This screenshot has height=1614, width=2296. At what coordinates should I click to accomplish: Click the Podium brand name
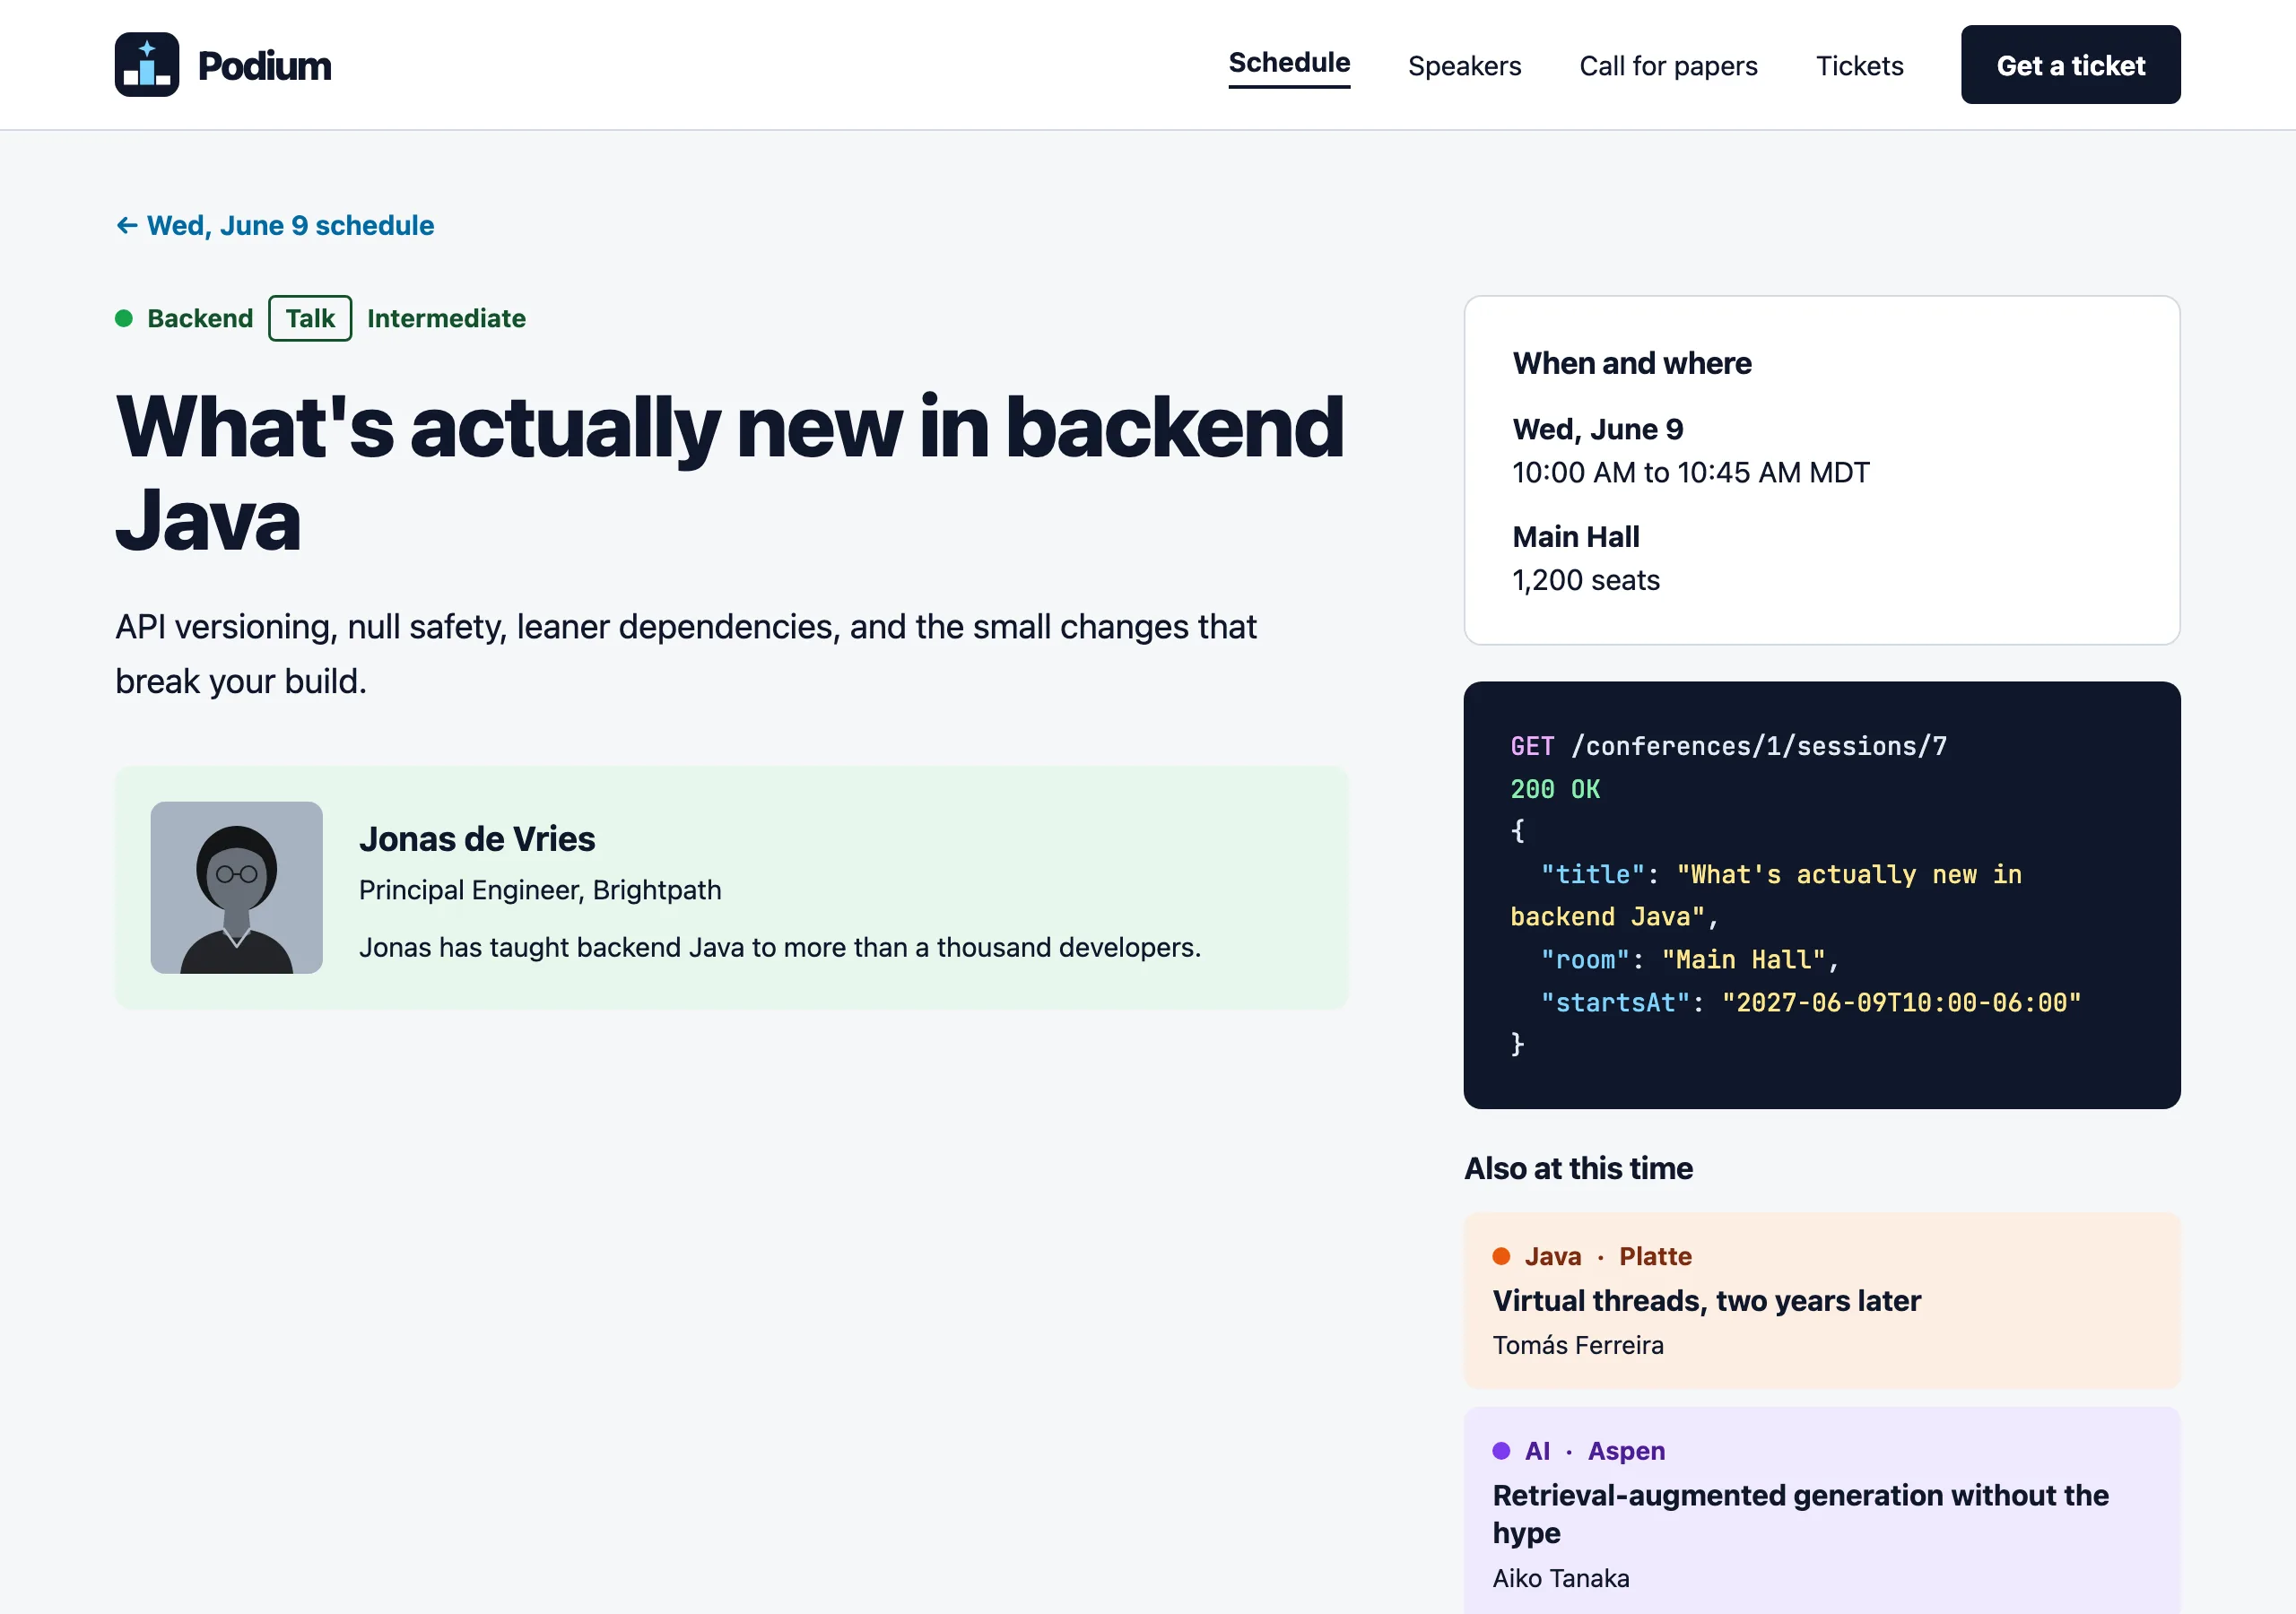point(264,66)
